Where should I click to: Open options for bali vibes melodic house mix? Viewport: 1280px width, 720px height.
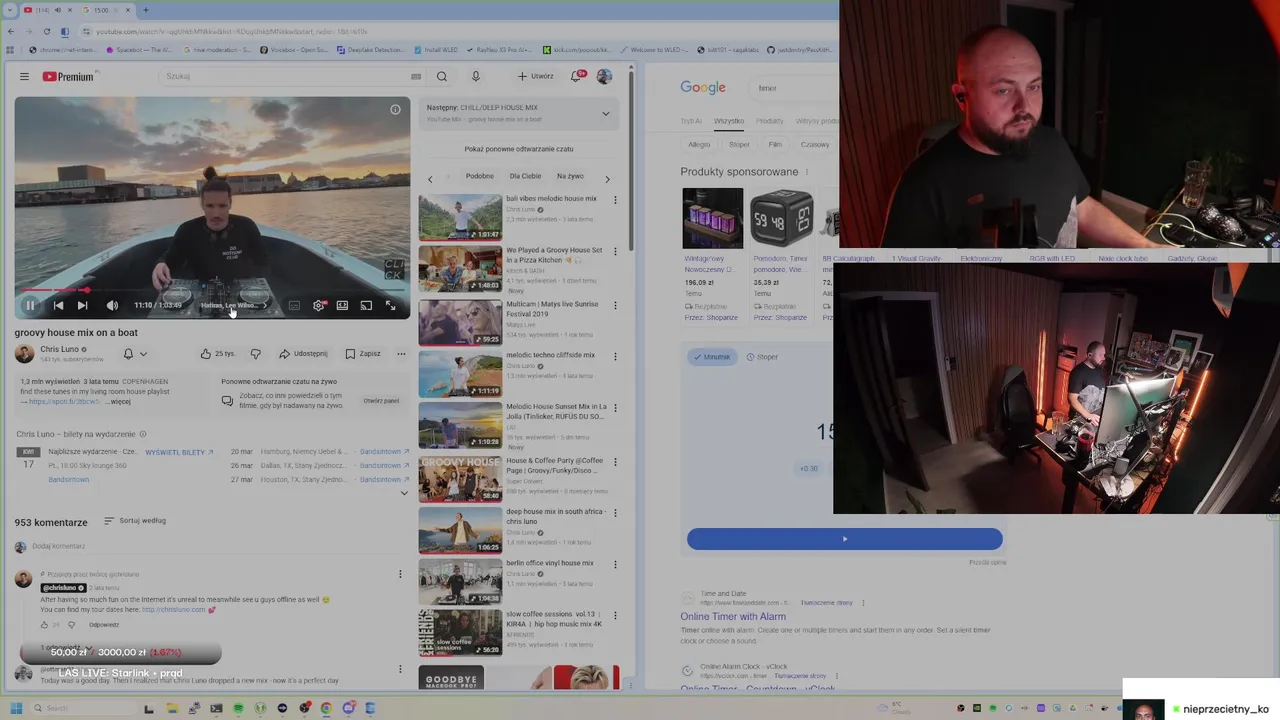(615, 200)
